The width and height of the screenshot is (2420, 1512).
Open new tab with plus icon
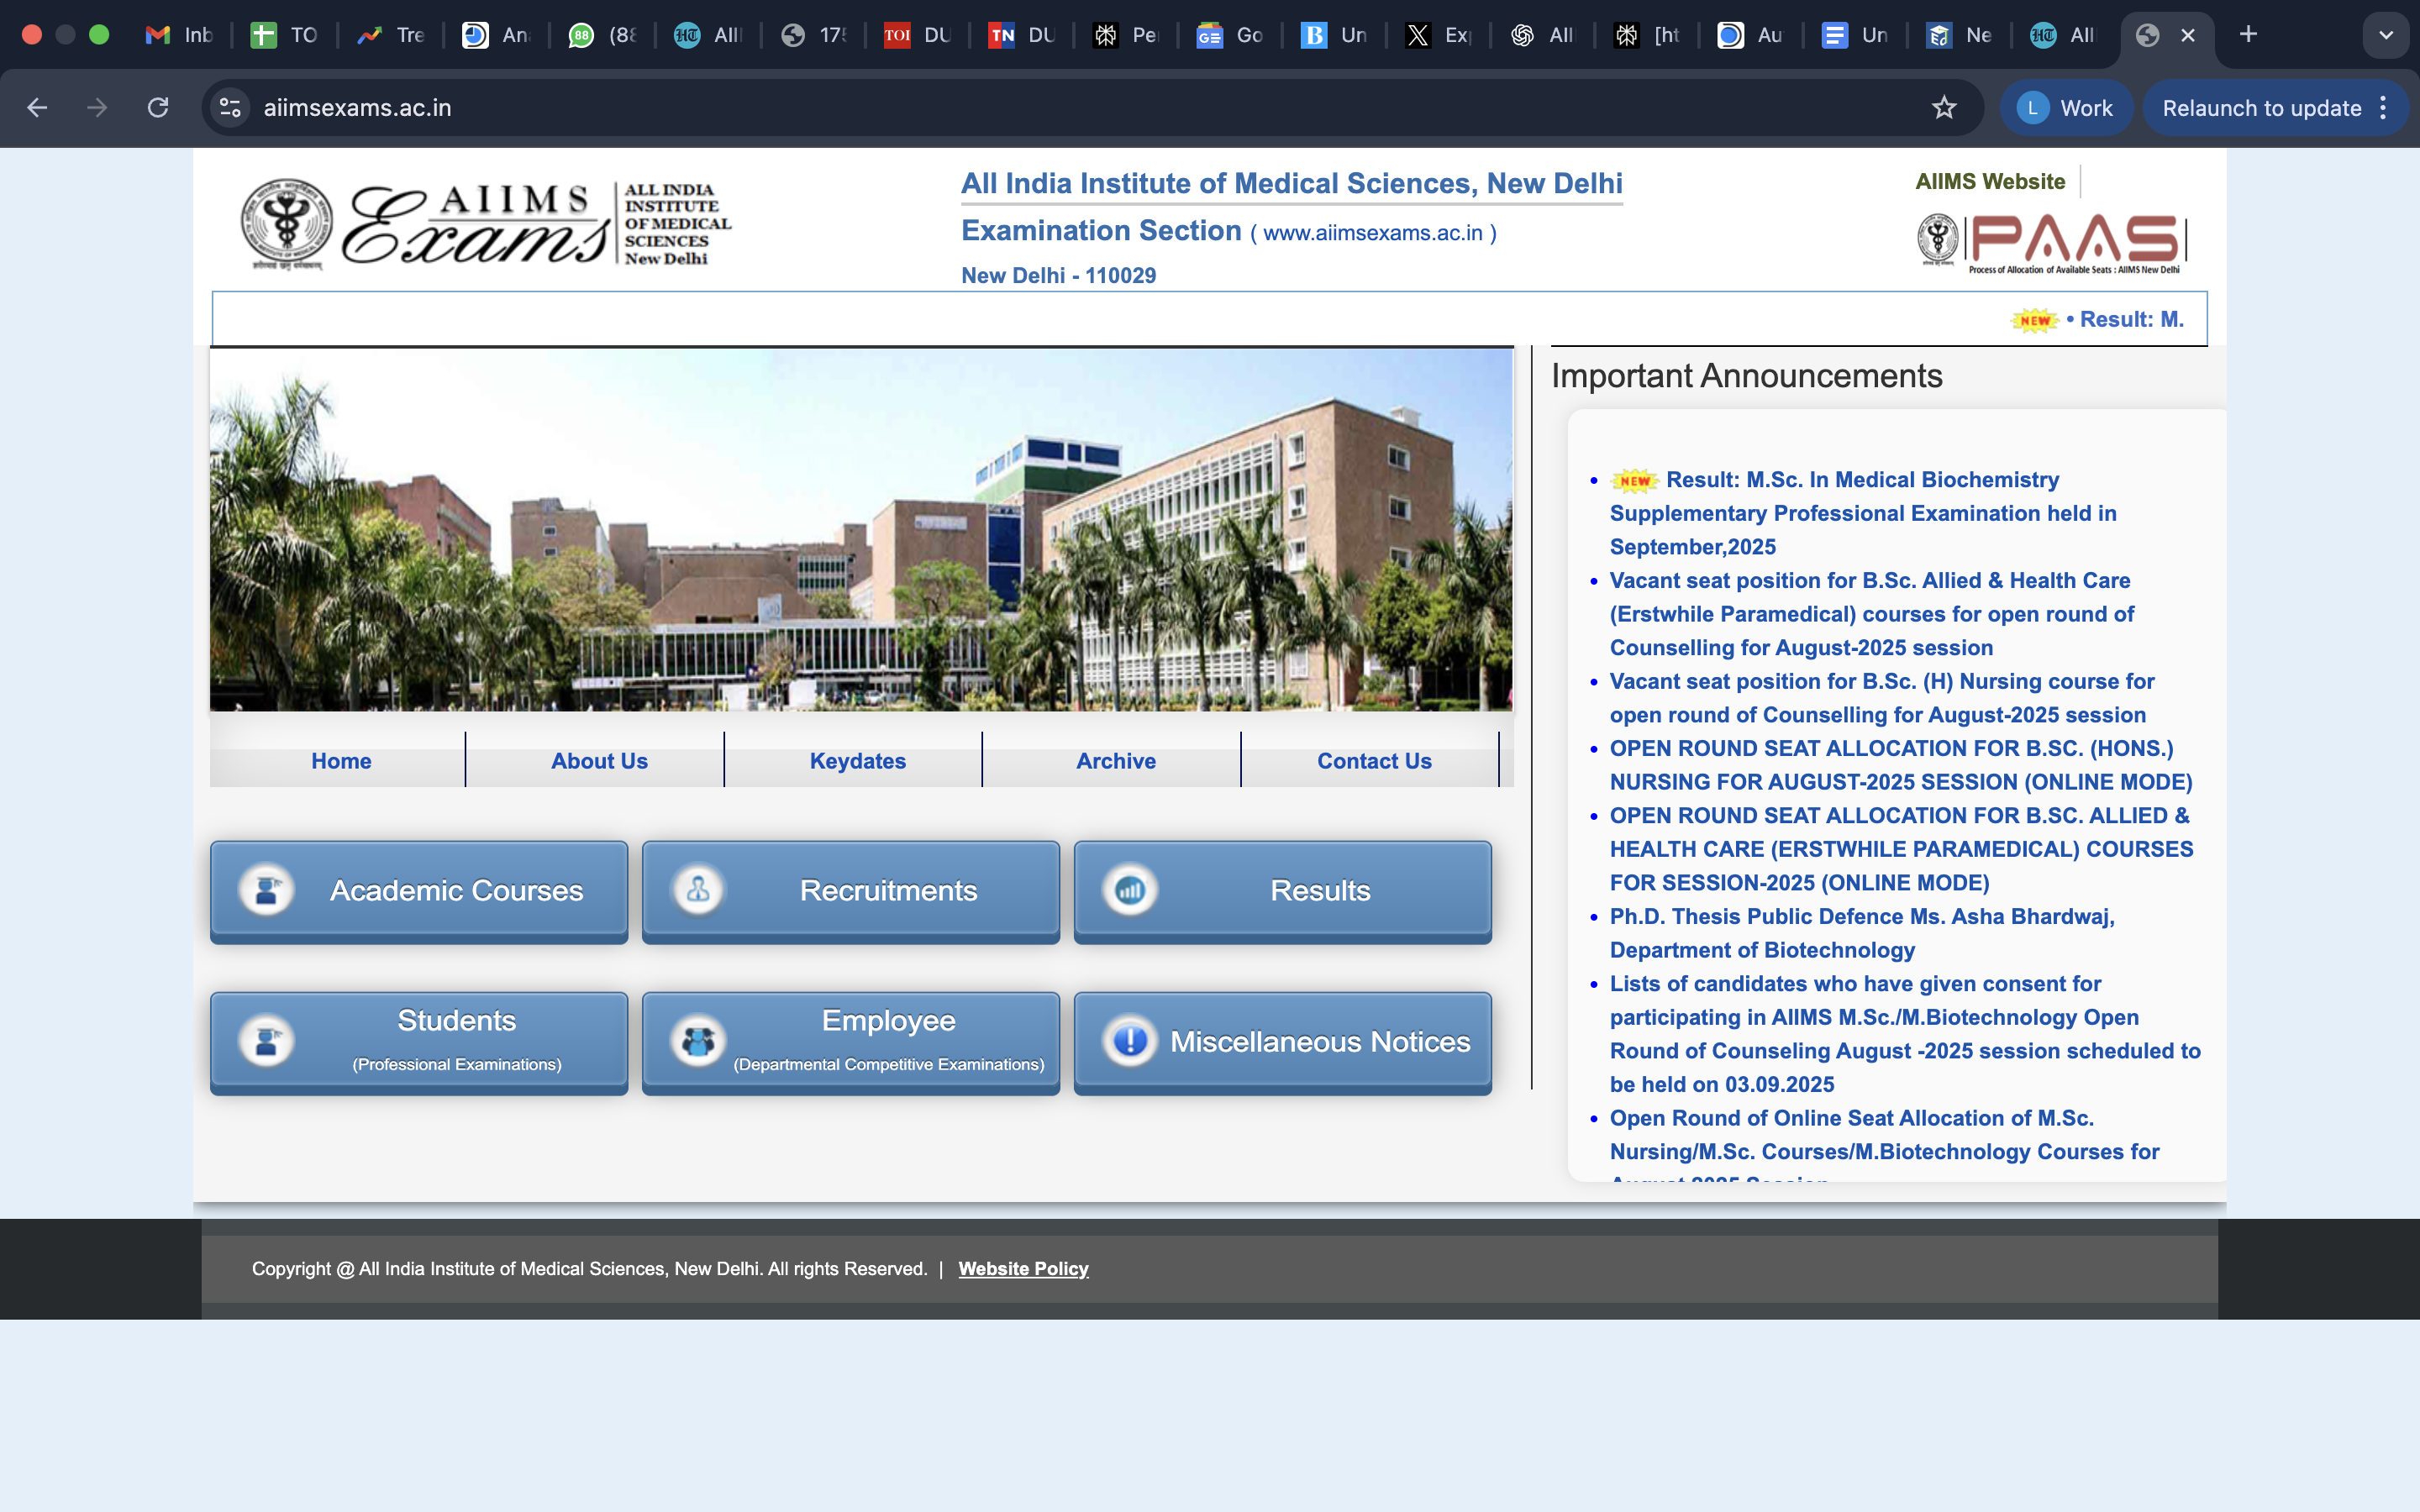click(2248, 35)
